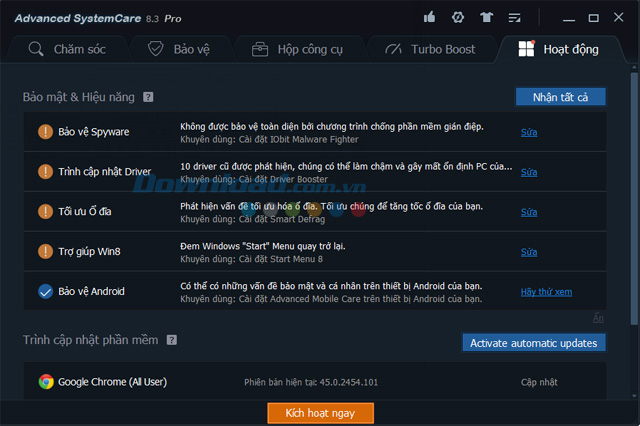Open the options menu list icon
The height and width of the screenshot is (426, 640).
point(514,18)
